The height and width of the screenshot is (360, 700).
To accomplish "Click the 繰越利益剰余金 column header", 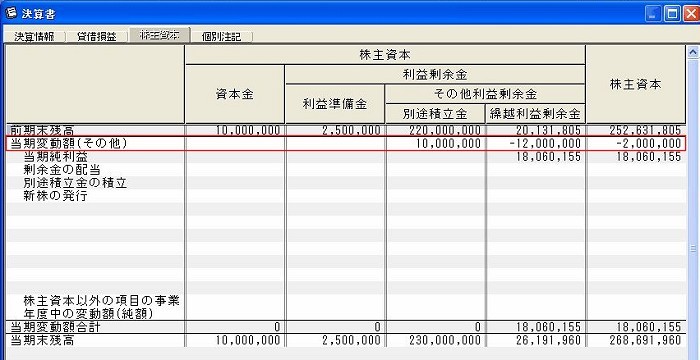I will pos(535,114).
